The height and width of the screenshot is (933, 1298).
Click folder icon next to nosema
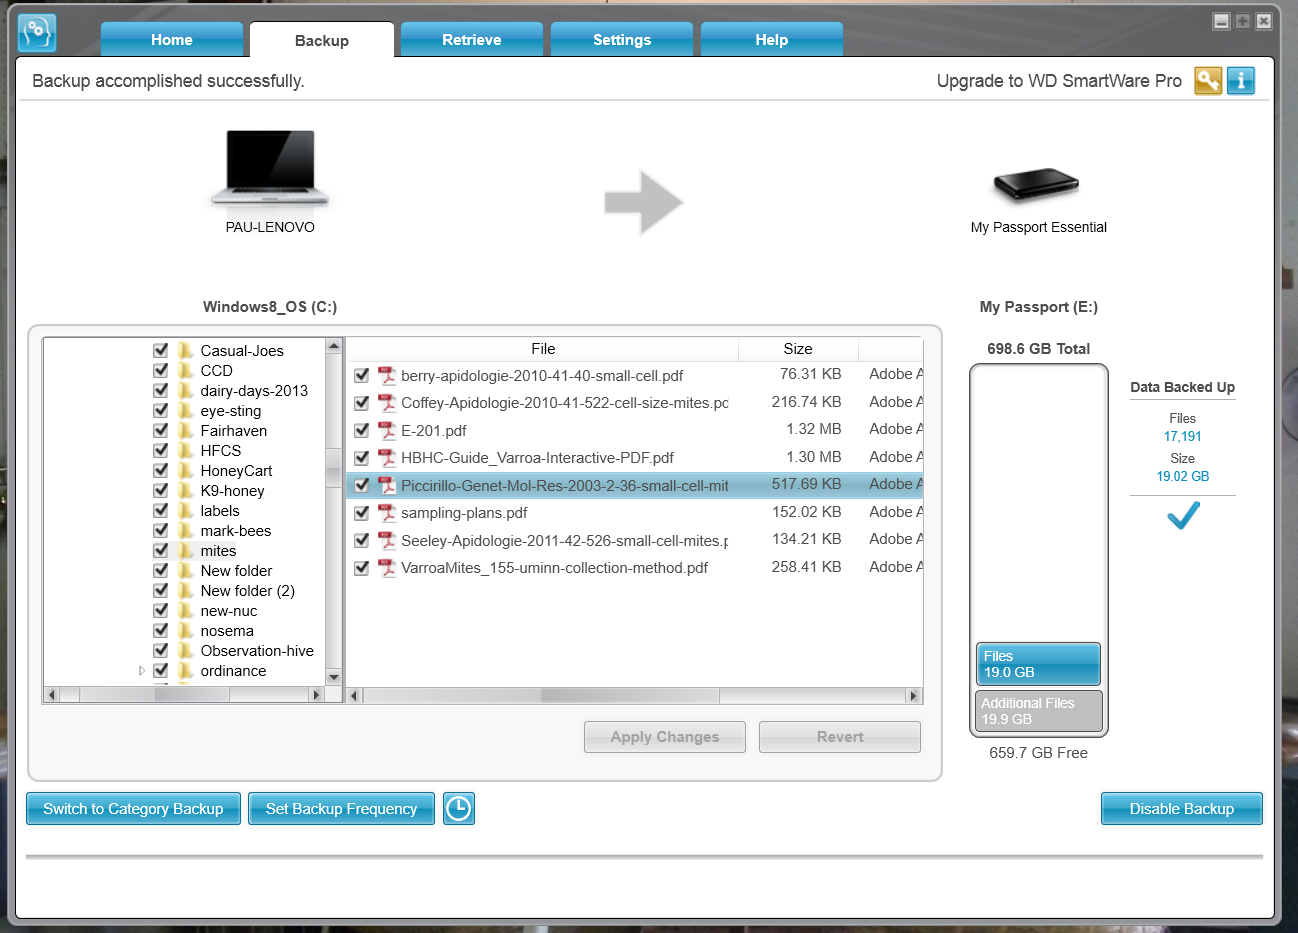click(x=185, y=630)
